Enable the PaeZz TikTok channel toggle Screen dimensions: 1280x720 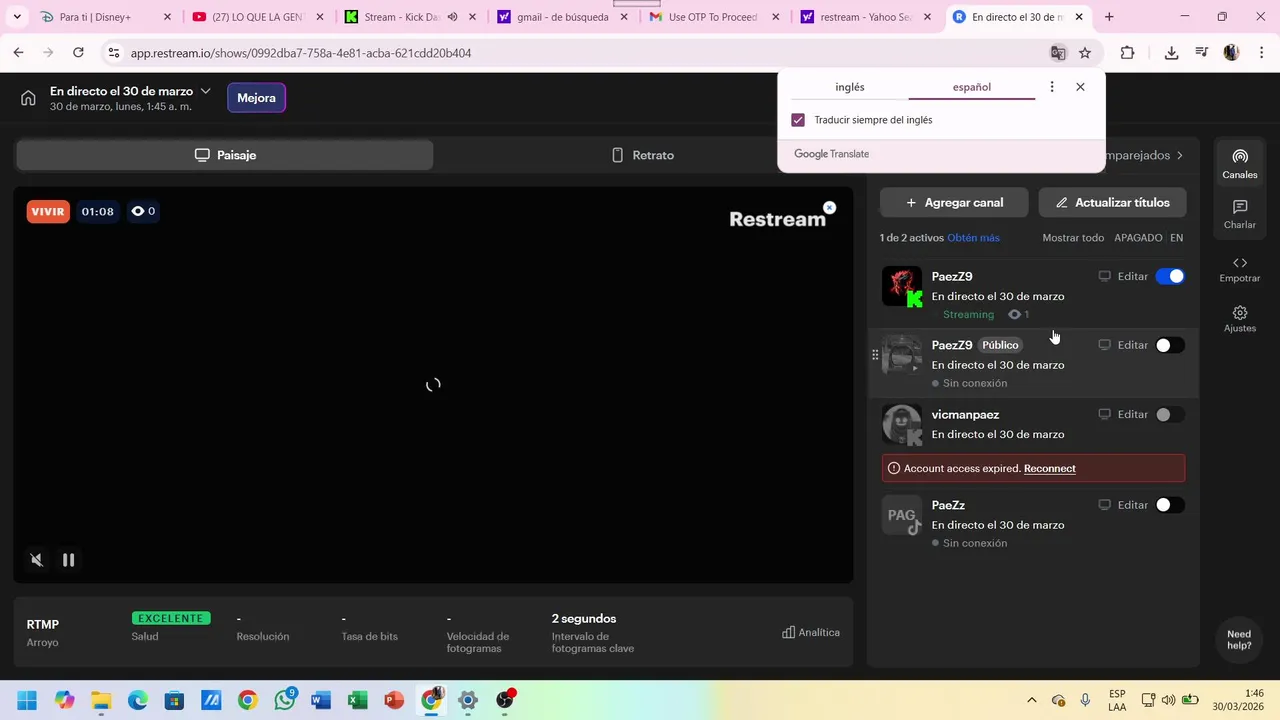click(1170, 505)
